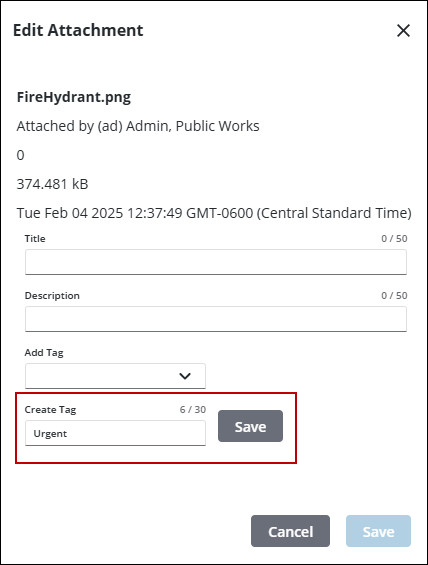Click the Create Tag label
Viewport: 428px width, 565px height.
(50, 410)
